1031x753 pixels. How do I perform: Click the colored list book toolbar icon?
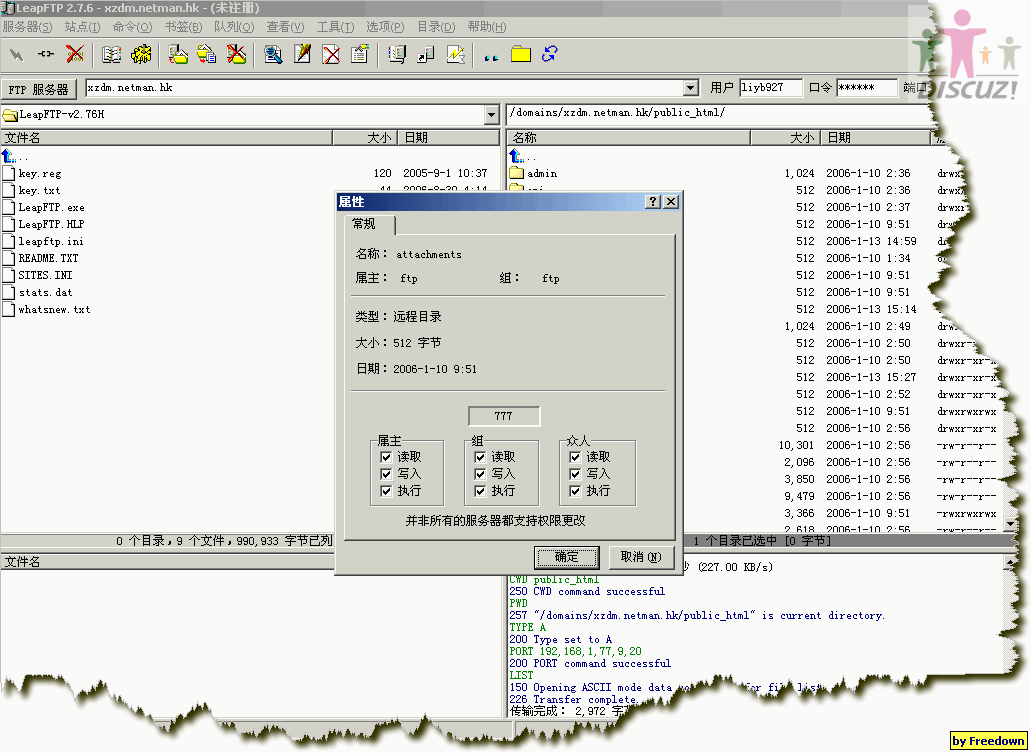pyautogui.click(x=396, y=55)
